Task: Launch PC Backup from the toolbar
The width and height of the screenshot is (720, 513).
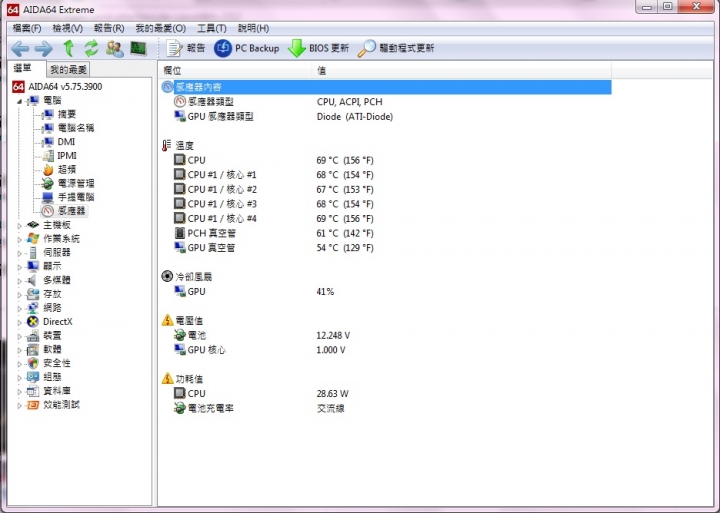Action: click(x=247, y=48)
